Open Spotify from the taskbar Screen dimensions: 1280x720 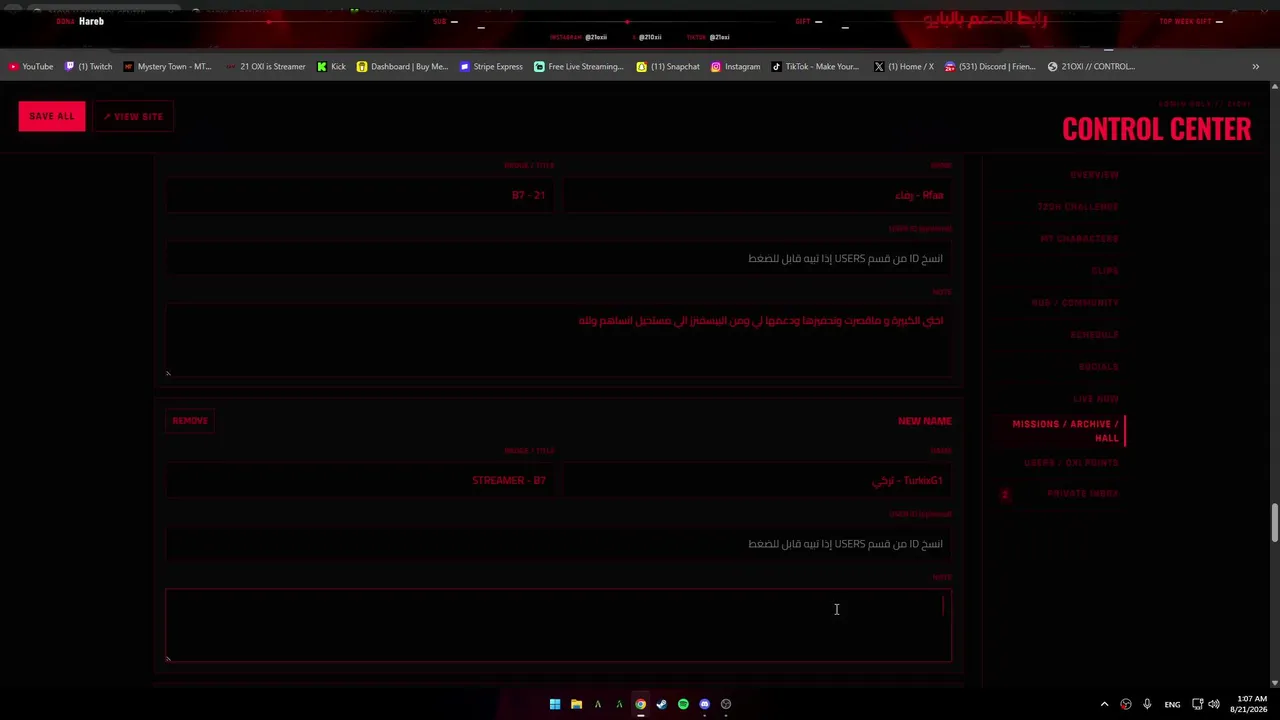(x=683, y=704)
